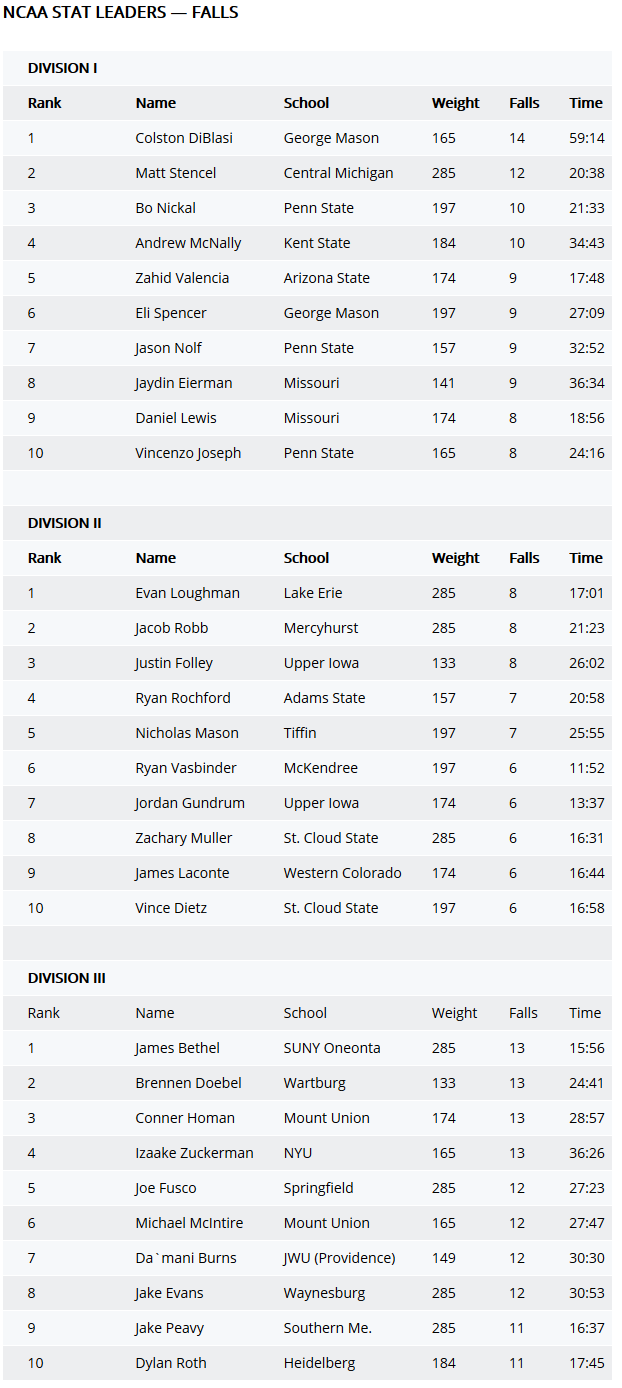Click the NCAA STAT LEADERS — FALLS title

click(121, 13)
